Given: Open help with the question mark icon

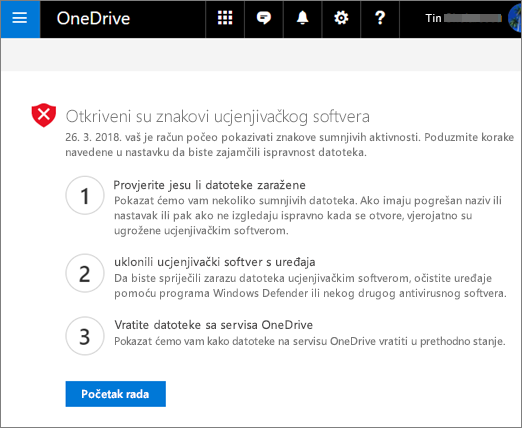Looking at the screenshot, I should (x=380, y=18).
